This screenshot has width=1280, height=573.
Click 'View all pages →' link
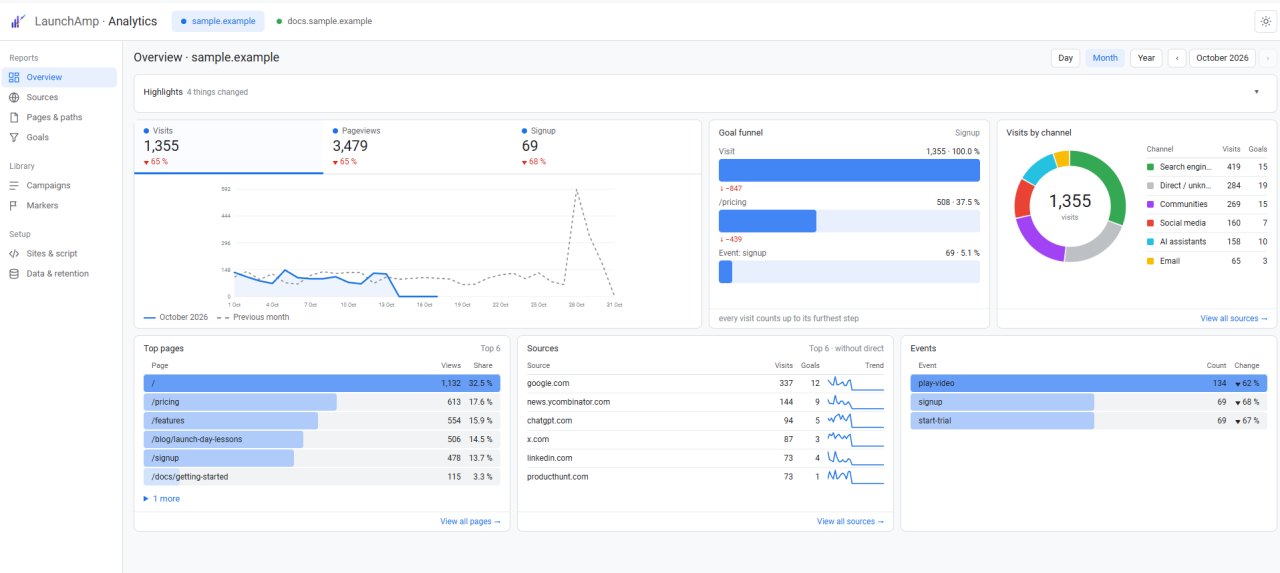(x=470, y=521)
